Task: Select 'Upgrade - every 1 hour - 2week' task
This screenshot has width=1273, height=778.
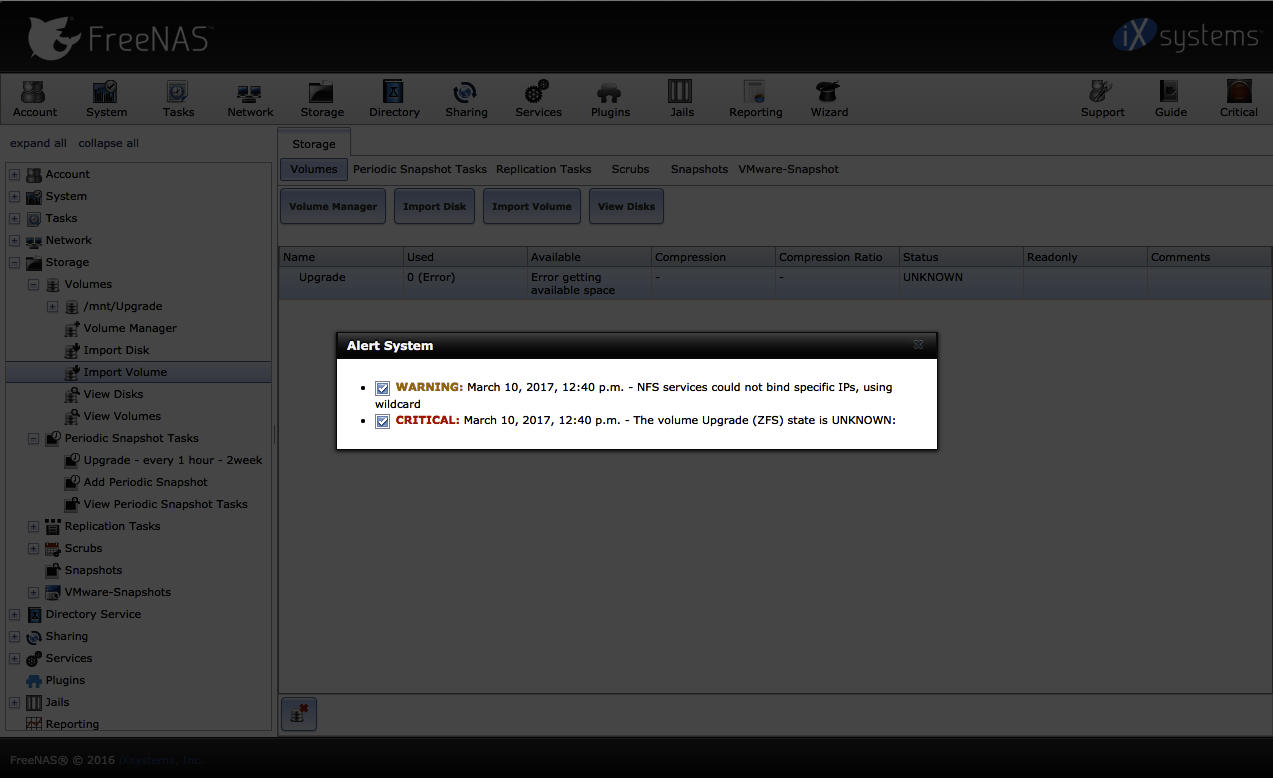Action: tap(173, 460)
